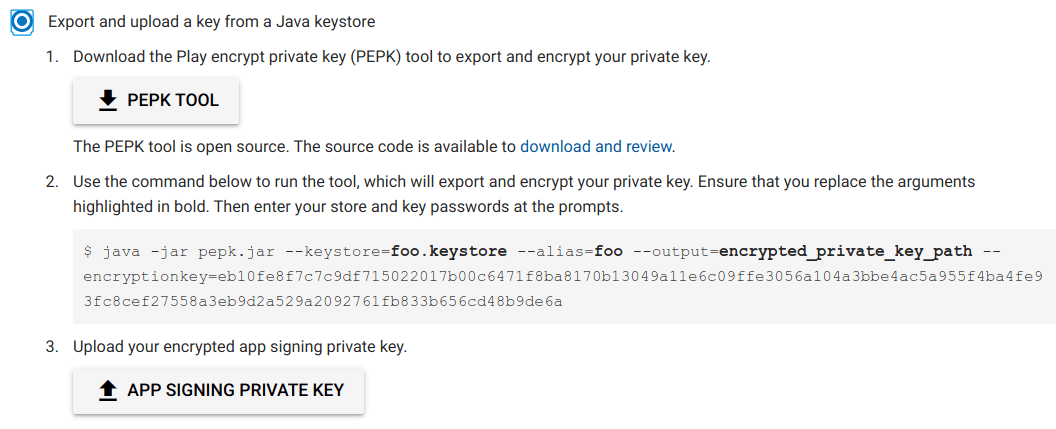The image size is (1056, 429).
Task: Select the Java keystore export radio button
Action: coord(22,22)
